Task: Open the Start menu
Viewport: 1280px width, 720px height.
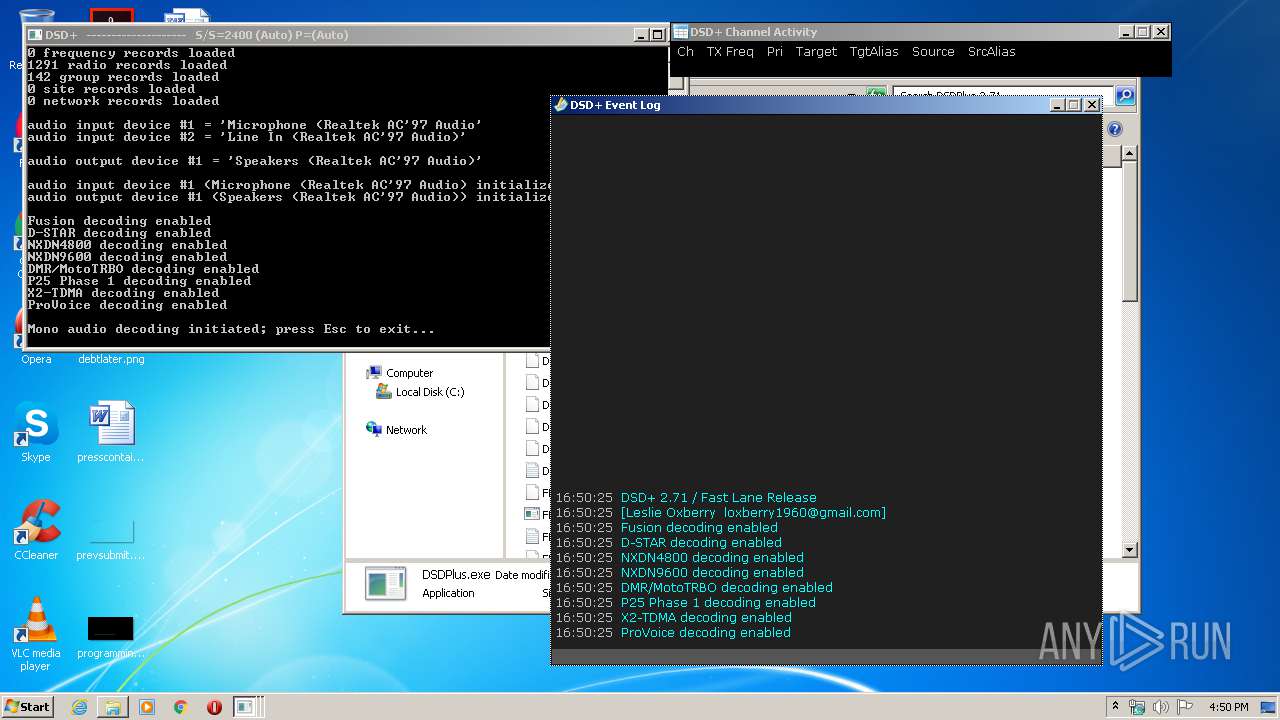Action: point(27,707)
